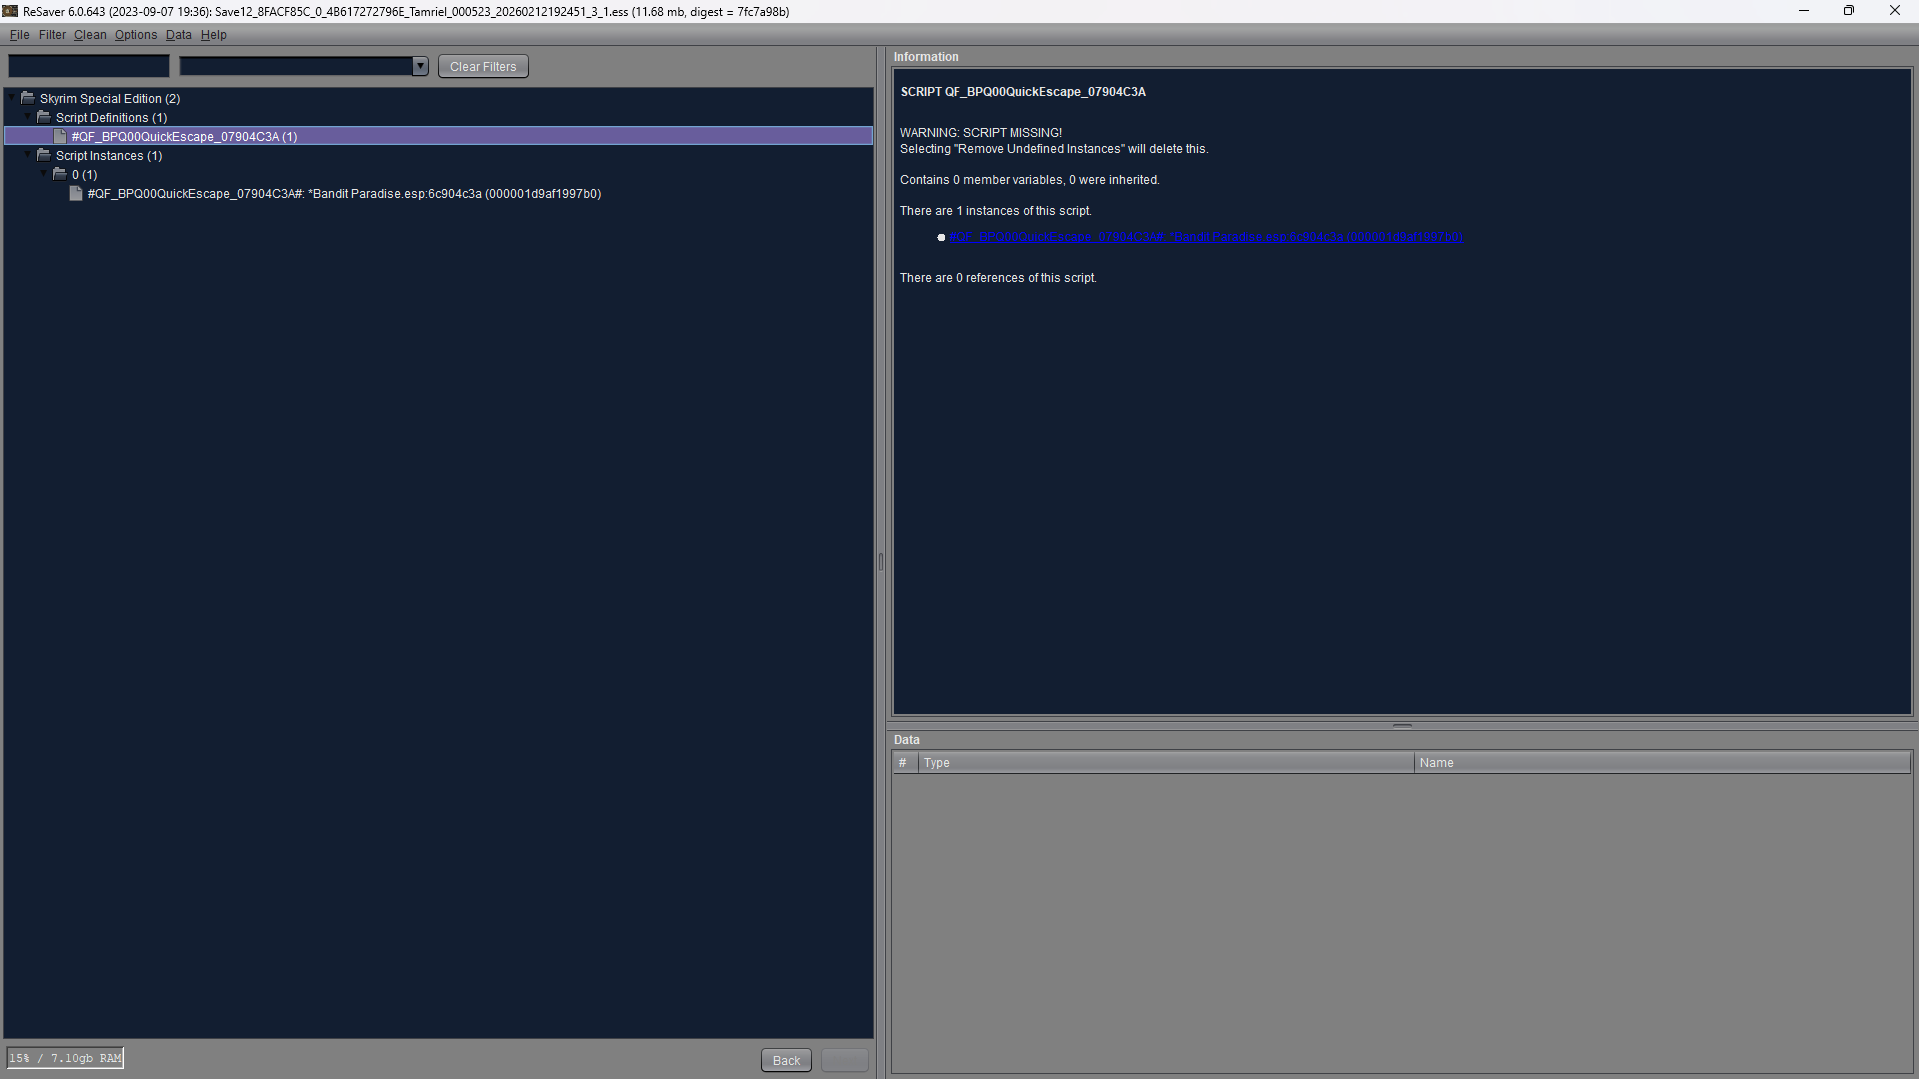Click the Name column header
Viewport: 1919px width, 1079px height.
click(x=1662, y=763)
